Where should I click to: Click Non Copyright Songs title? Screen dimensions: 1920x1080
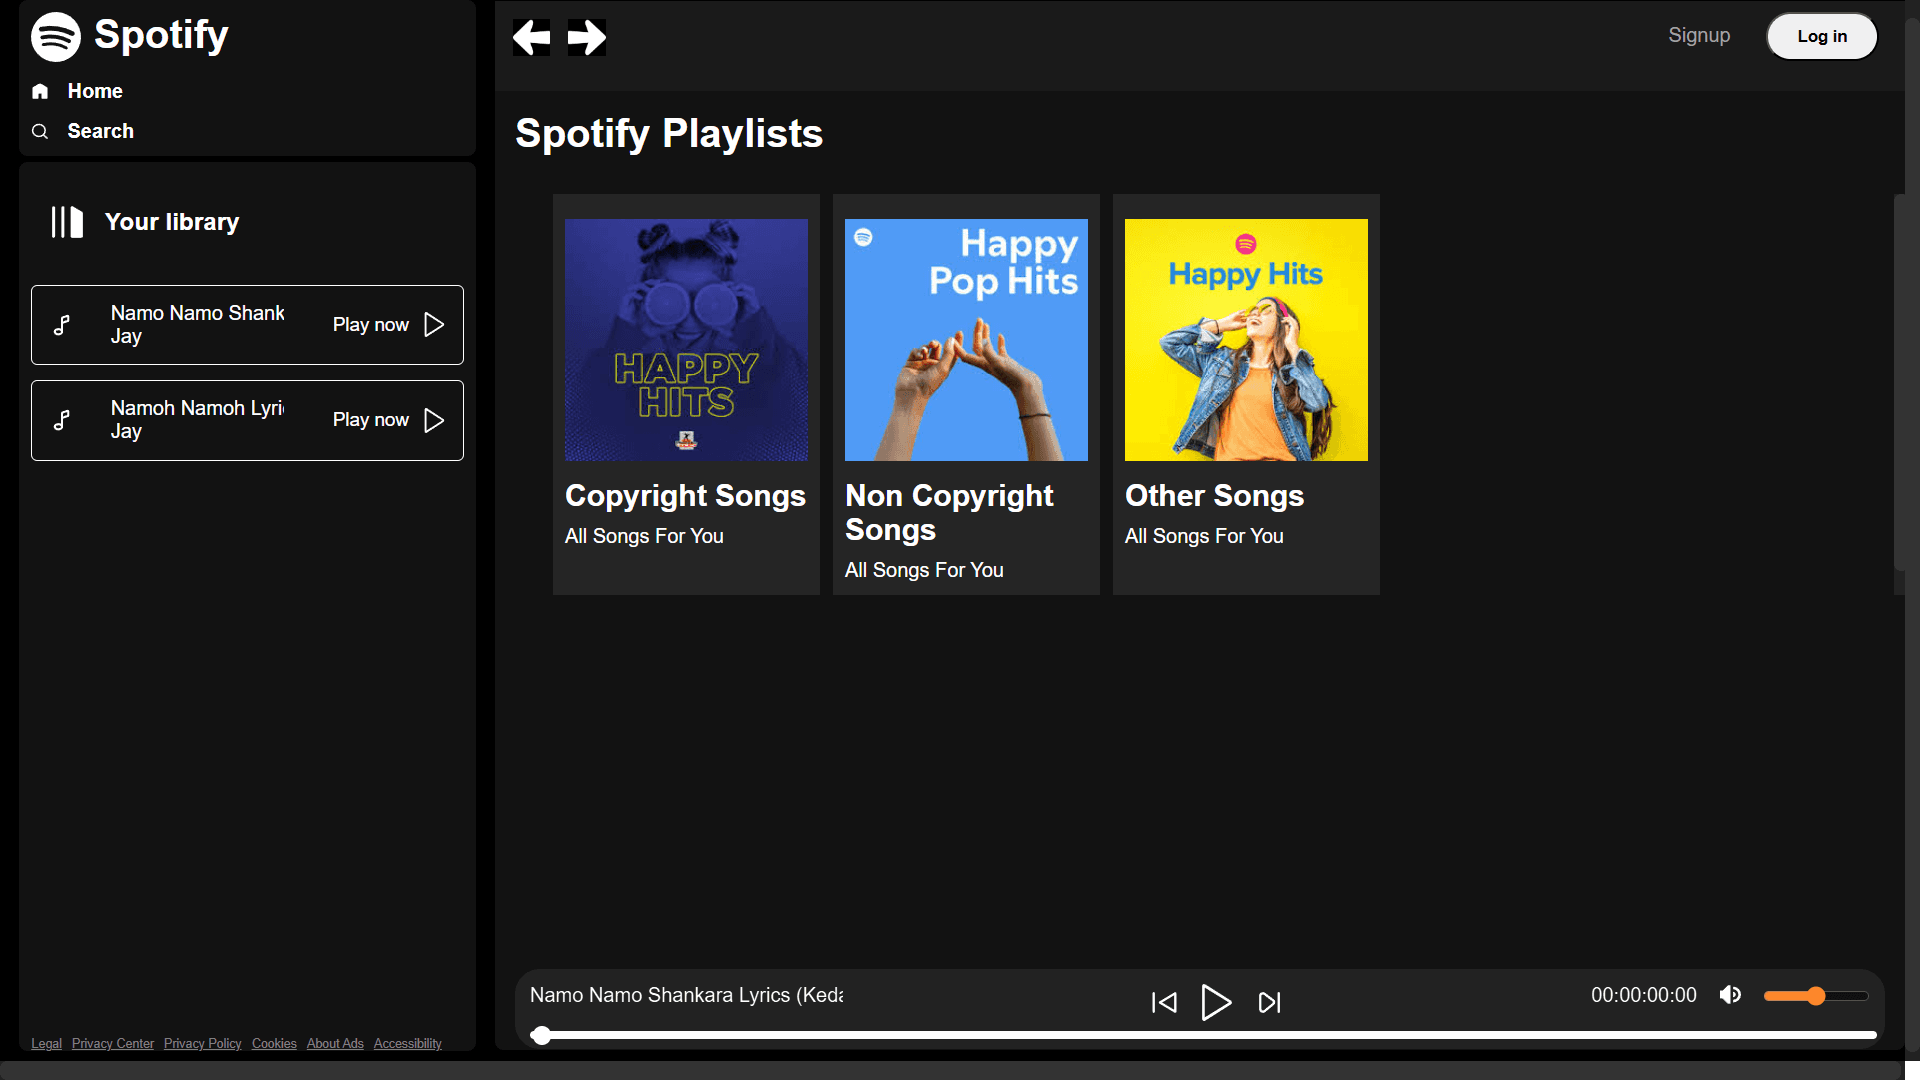pos(949,513)
